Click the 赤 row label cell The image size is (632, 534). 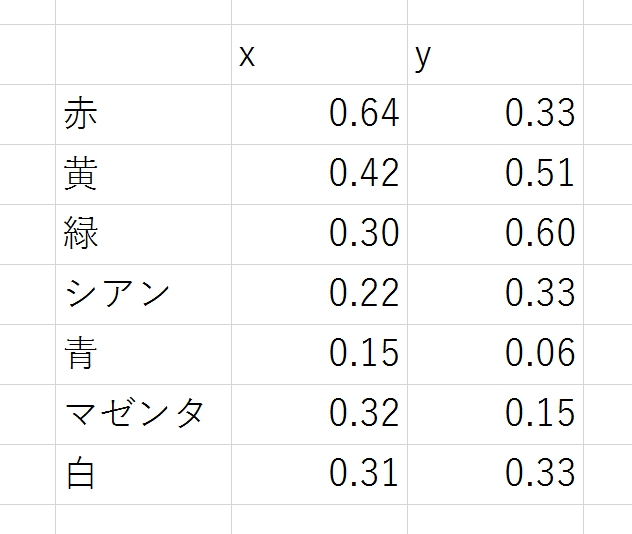pos(143,114)
